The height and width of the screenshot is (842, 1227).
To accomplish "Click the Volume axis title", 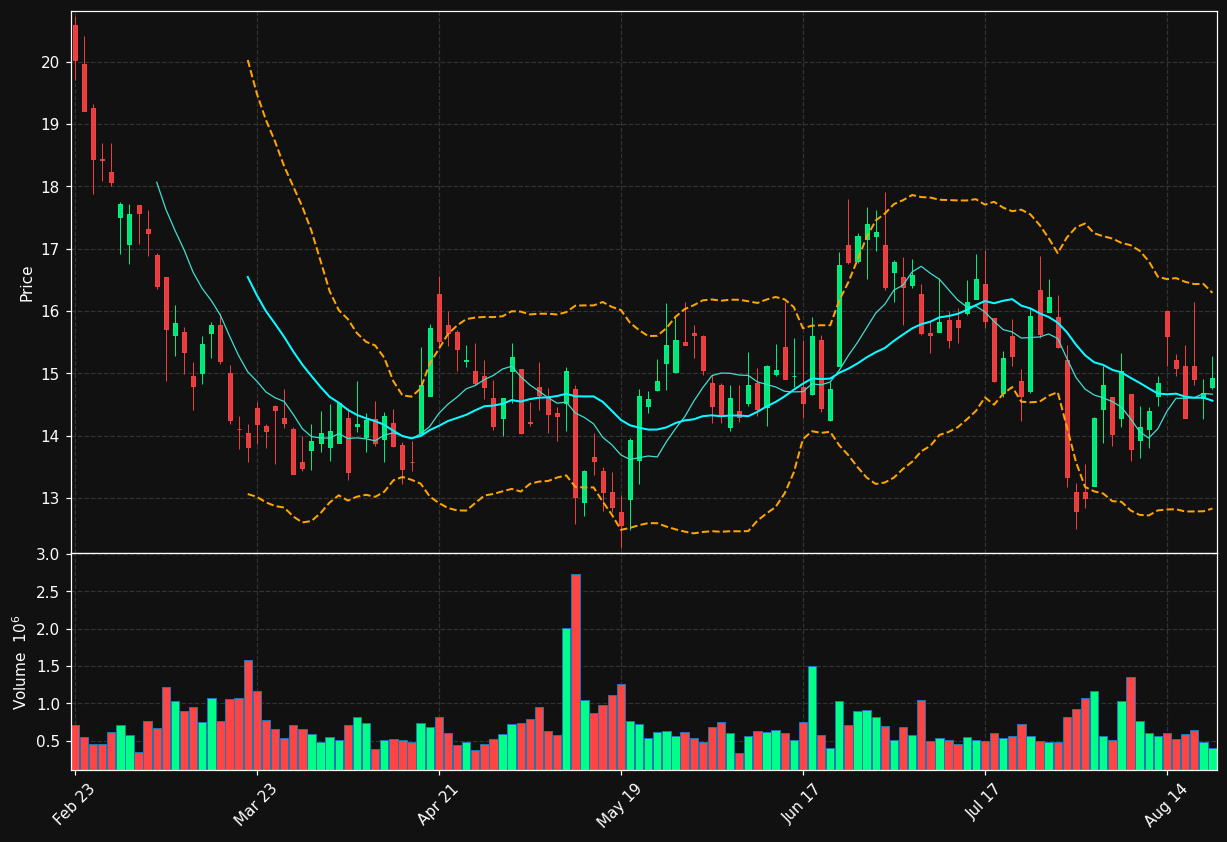I will tap(20, 662).
